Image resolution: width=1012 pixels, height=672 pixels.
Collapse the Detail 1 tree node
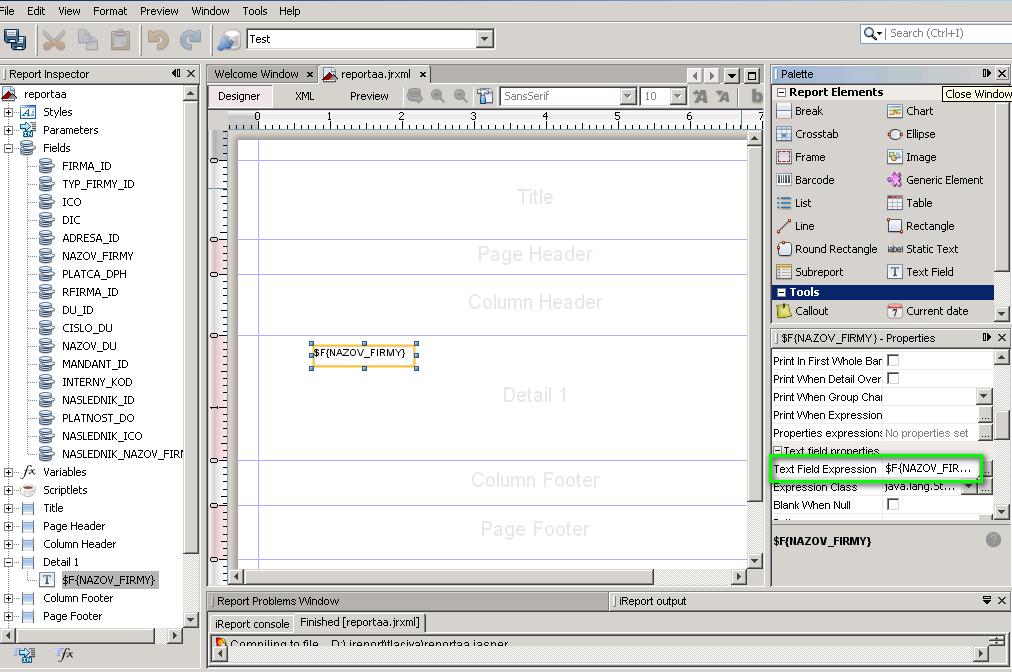[x=8, y=562]
